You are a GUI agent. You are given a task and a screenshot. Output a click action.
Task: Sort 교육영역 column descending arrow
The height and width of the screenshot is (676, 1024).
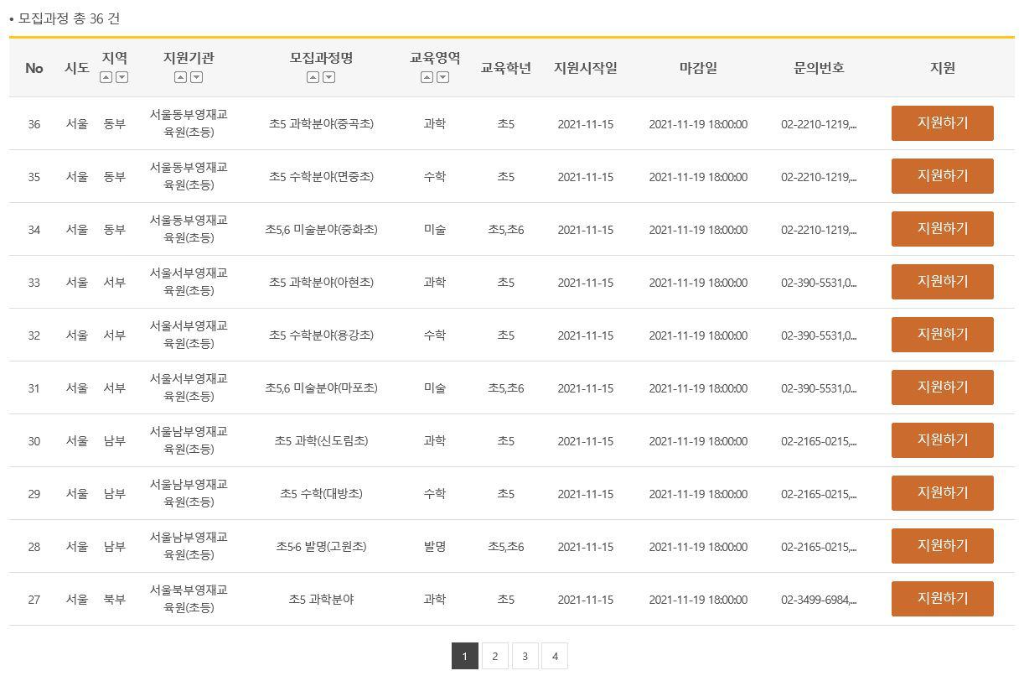coord(443,77)
